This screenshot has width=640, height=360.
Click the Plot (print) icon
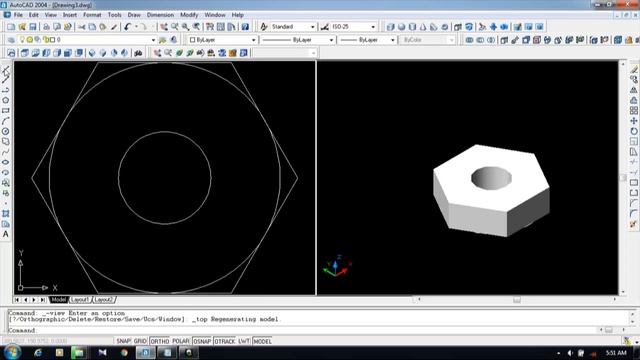coord(47,27)
